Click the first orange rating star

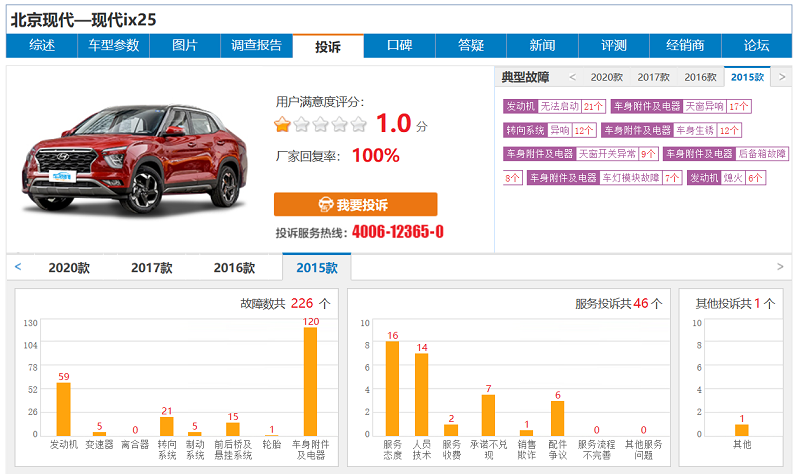pyautogui.click(x=282, y=124)
